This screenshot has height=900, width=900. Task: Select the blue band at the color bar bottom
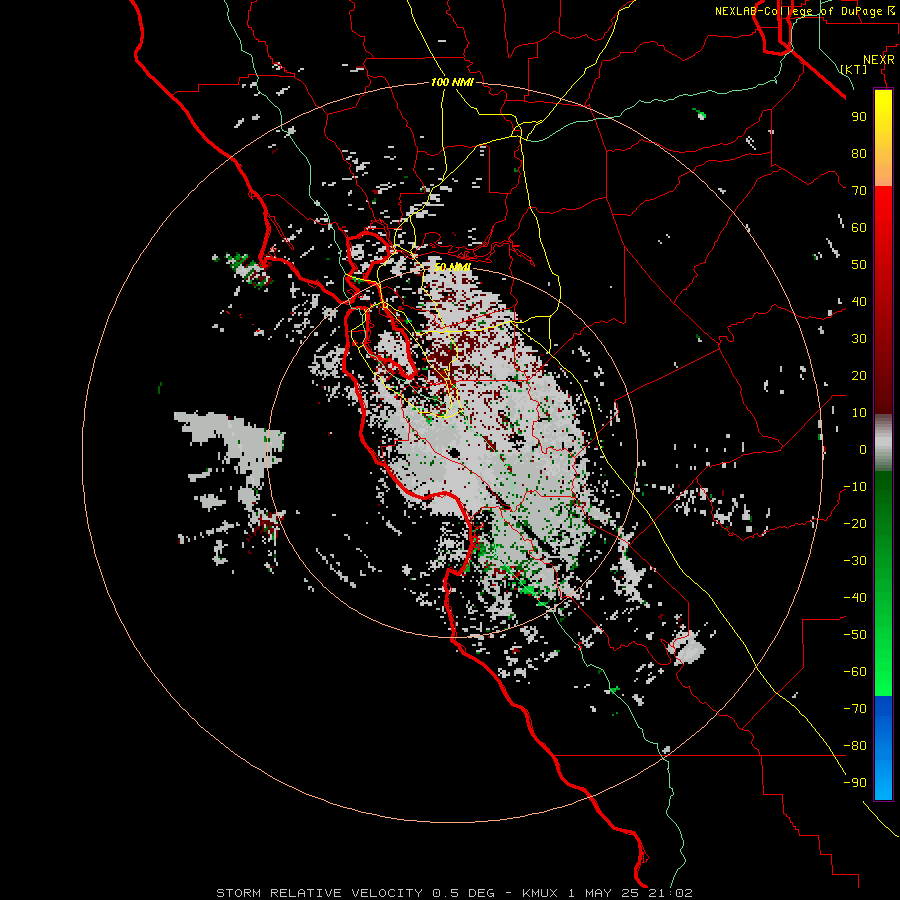tap(883, 748)
